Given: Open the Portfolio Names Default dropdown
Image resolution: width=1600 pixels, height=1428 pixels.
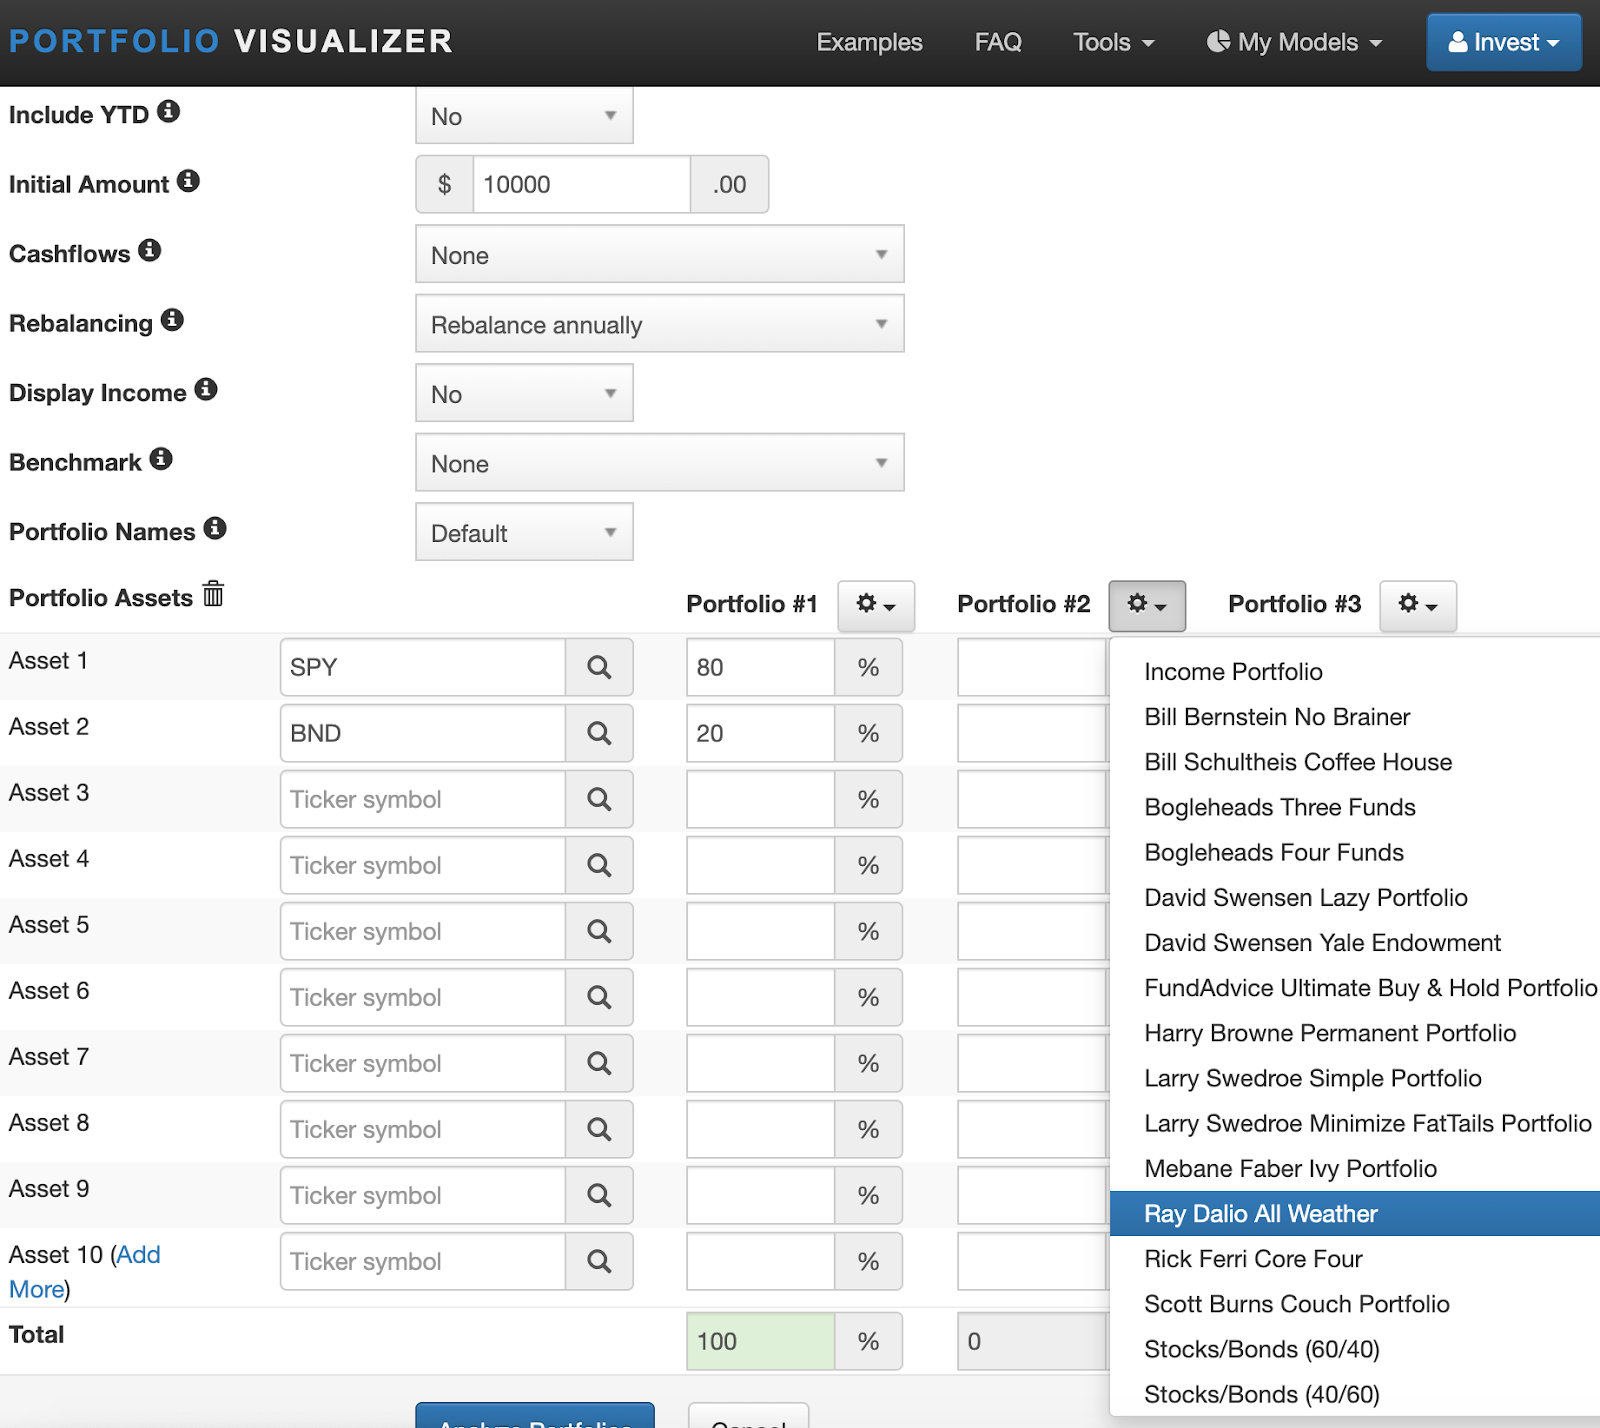Looking at the screenshot, I should tap(524, 532).
